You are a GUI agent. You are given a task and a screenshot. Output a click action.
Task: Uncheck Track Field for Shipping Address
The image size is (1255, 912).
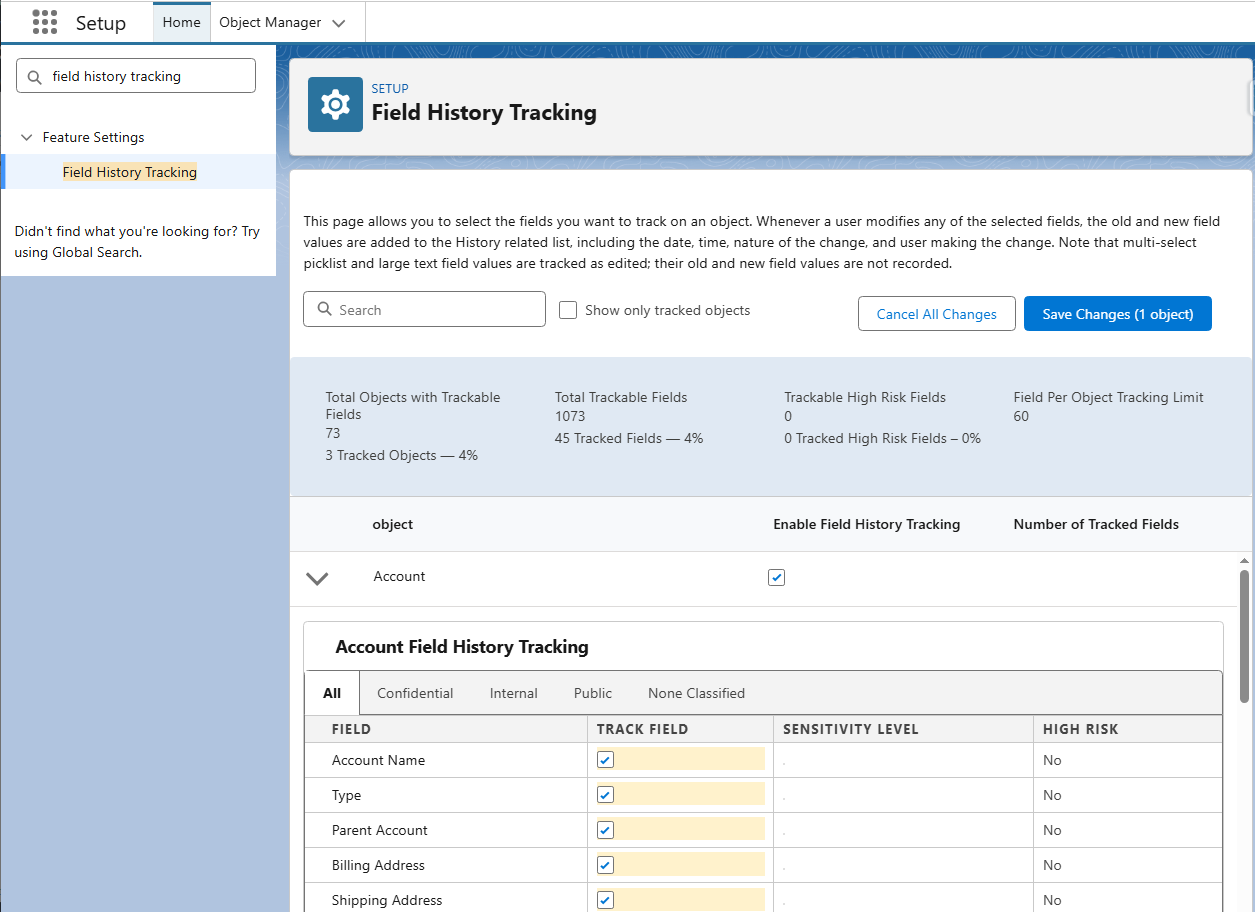pyautogui.click(x=605, y=900)
